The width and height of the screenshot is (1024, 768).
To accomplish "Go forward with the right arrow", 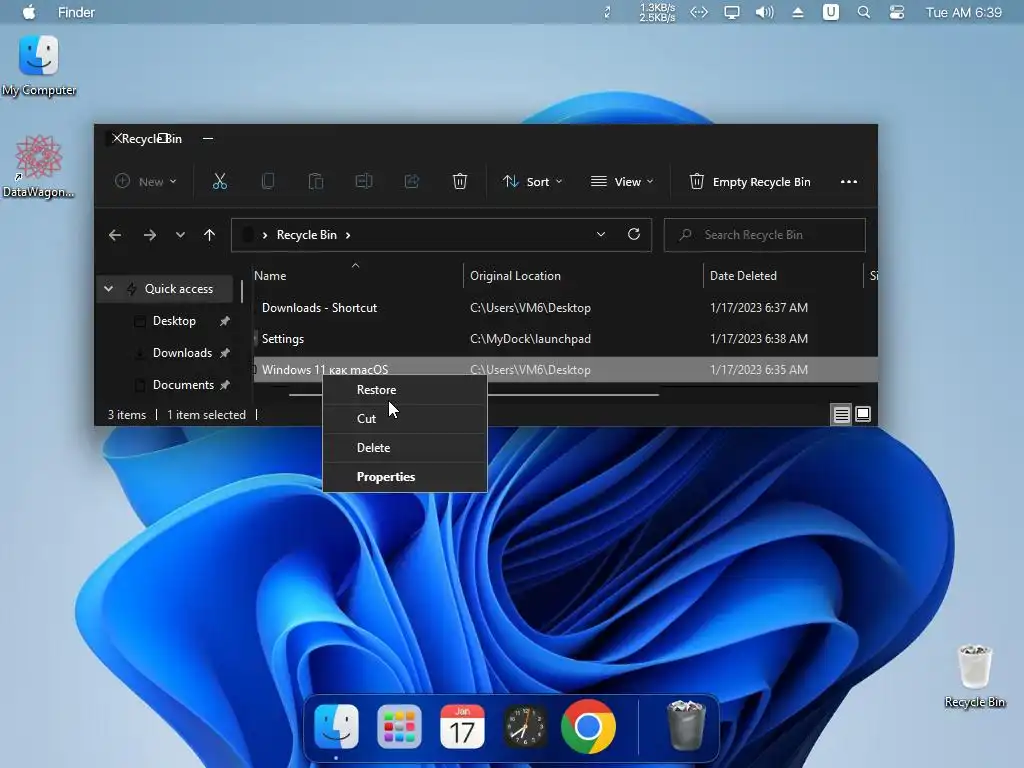I will 150,235.
